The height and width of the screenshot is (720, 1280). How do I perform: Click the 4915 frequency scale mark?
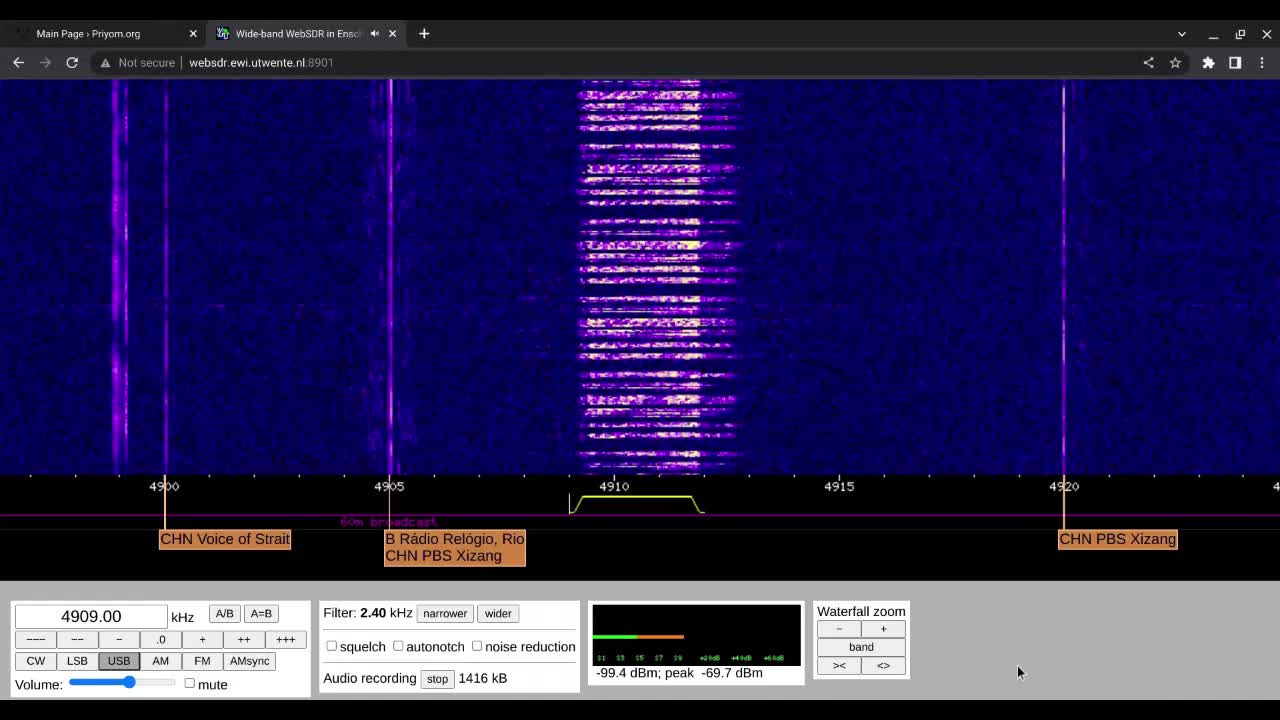pyautogui.click(x=839, y=486)
